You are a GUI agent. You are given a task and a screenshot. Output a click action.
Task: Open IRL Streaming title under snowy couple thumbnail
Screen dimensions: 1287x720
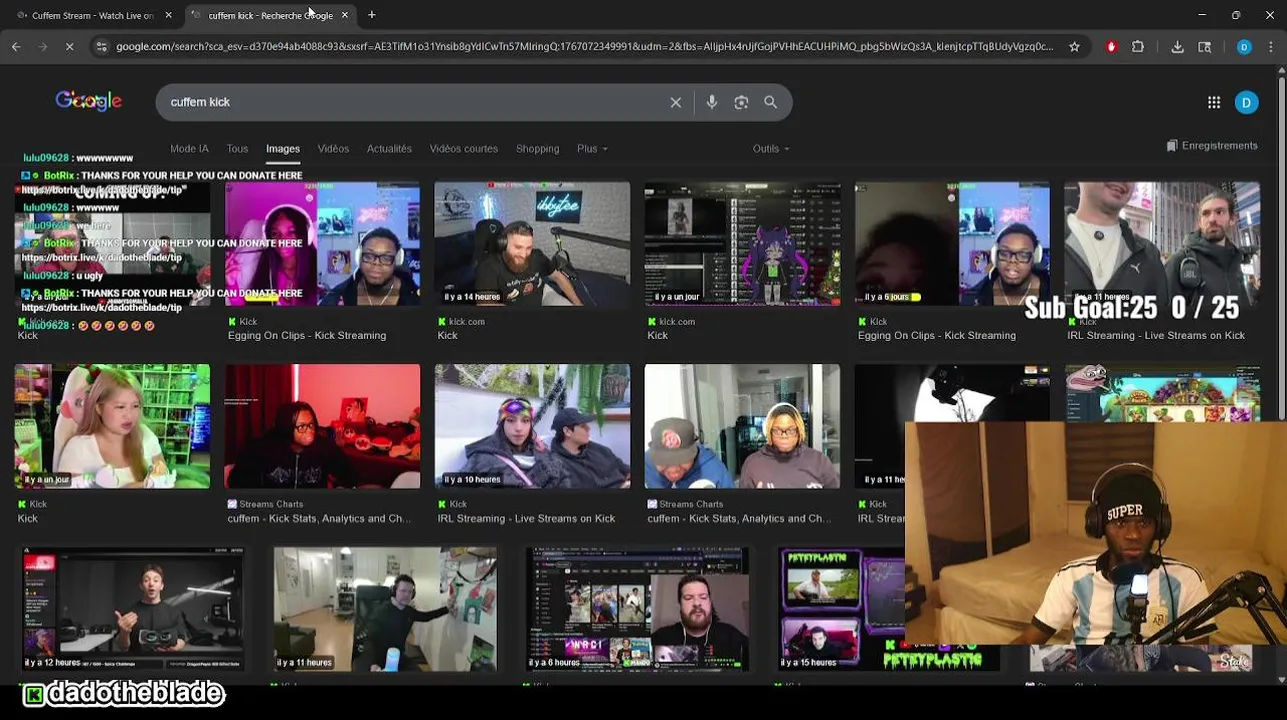(x=526, y=519)
